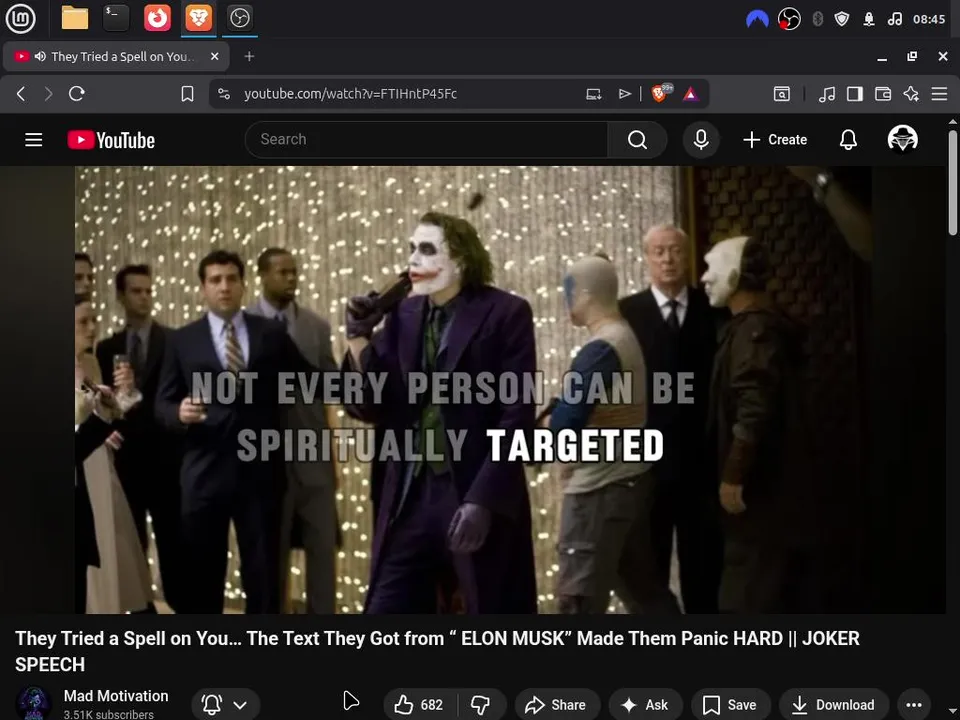Go back to the previous page

pyautogui.click(x=21, y=94)
